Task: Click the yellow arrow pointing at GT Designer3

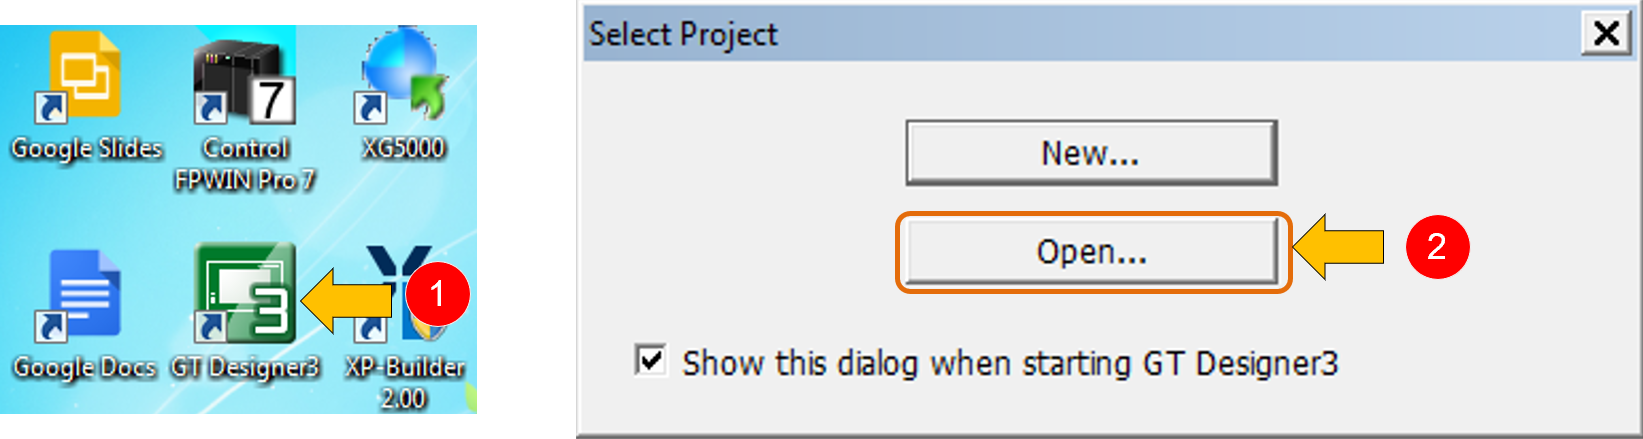Action: pyautogui.click(x=347, y=300)
